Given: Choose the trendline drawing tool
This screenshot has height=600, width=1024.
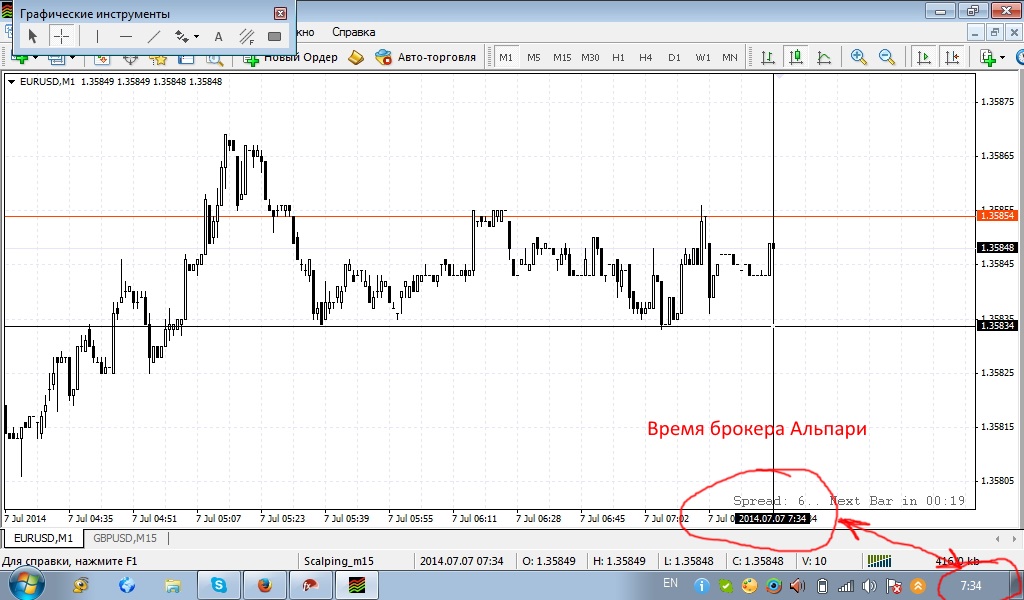Looking at the screenshot, I should [x=153, y=37].
